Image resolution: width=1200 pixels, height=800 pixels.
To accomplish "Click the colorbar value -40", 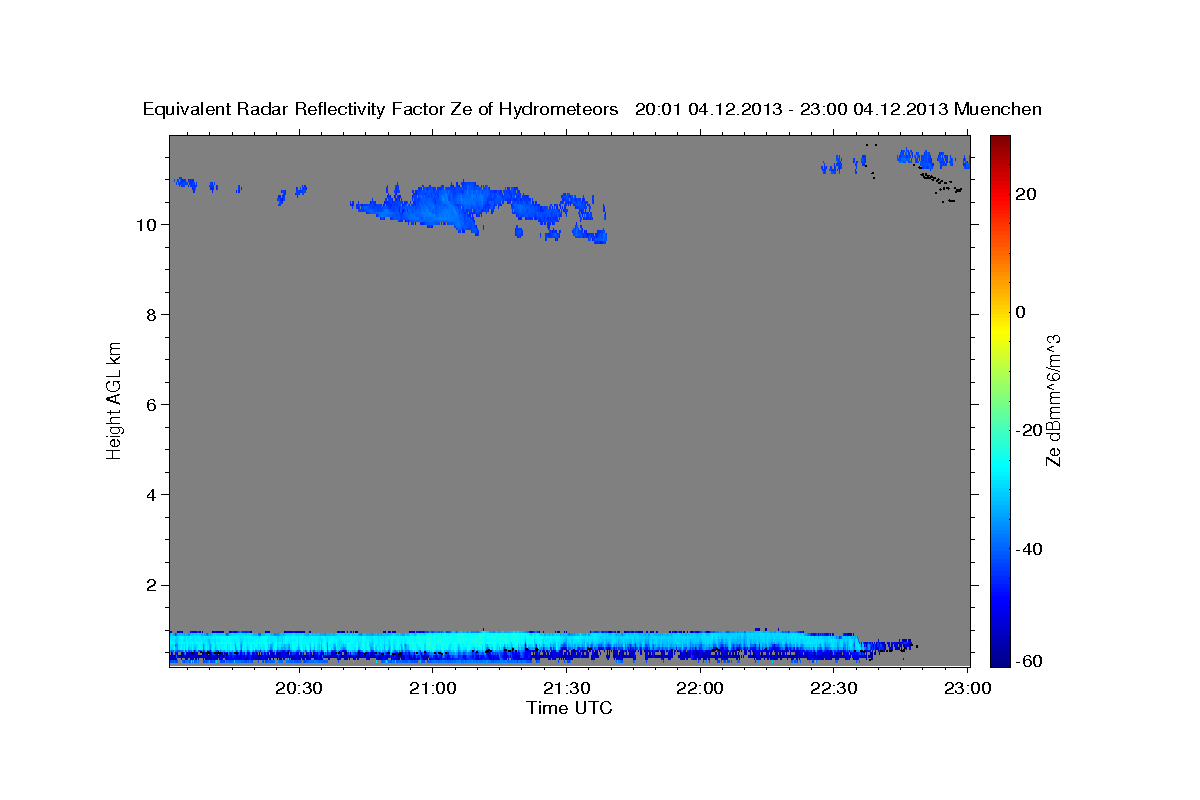I will click(1029, 548).
